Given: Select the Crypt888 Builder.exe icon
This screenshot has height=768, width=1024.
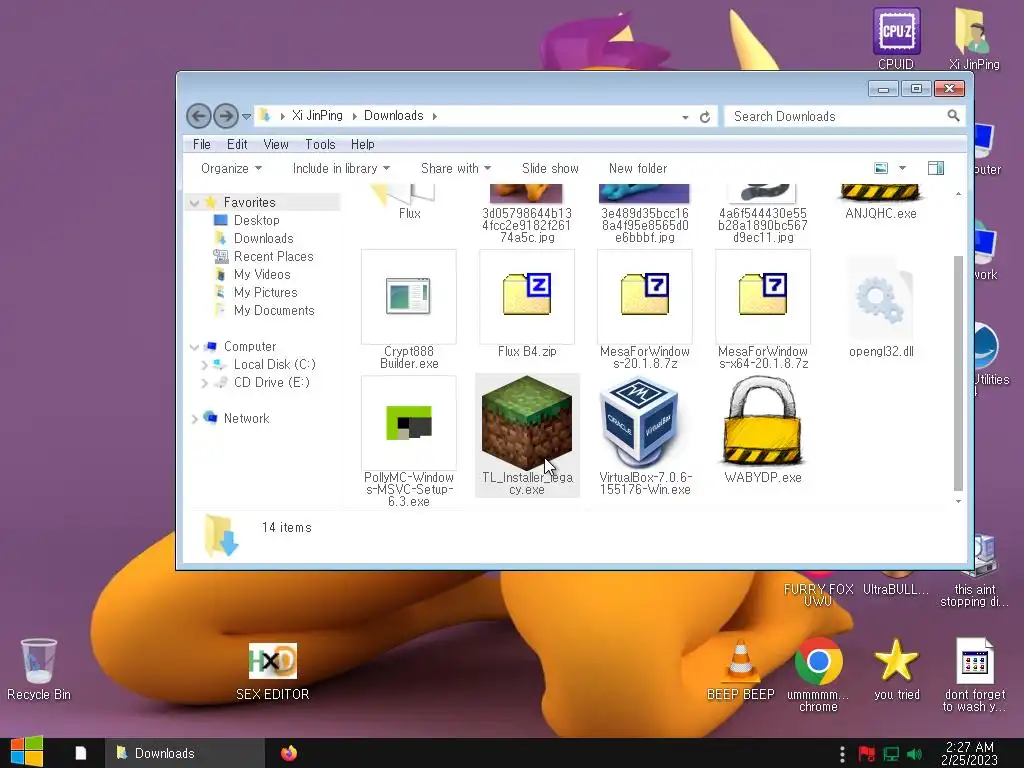Looking at the screenshot, I should (409, 296).
